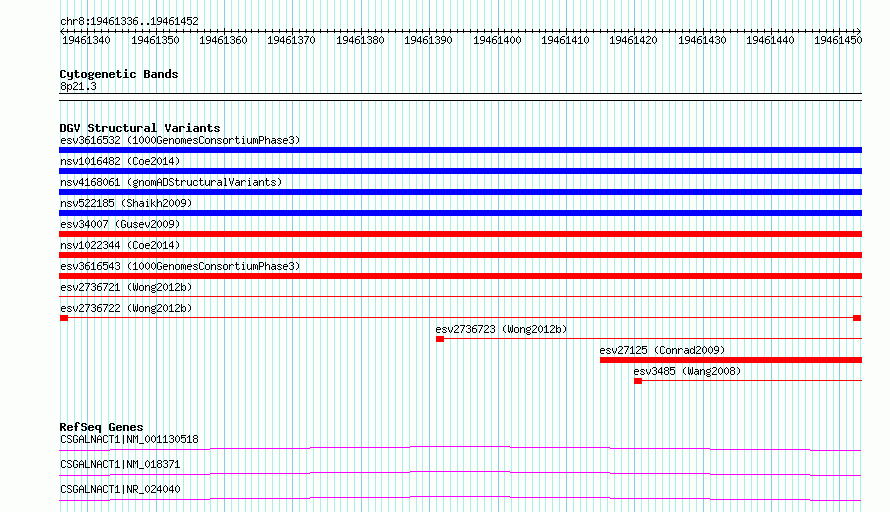The image size is (890, 512).
Task: Click ruler position 19461410
Action: click(565, 40)
